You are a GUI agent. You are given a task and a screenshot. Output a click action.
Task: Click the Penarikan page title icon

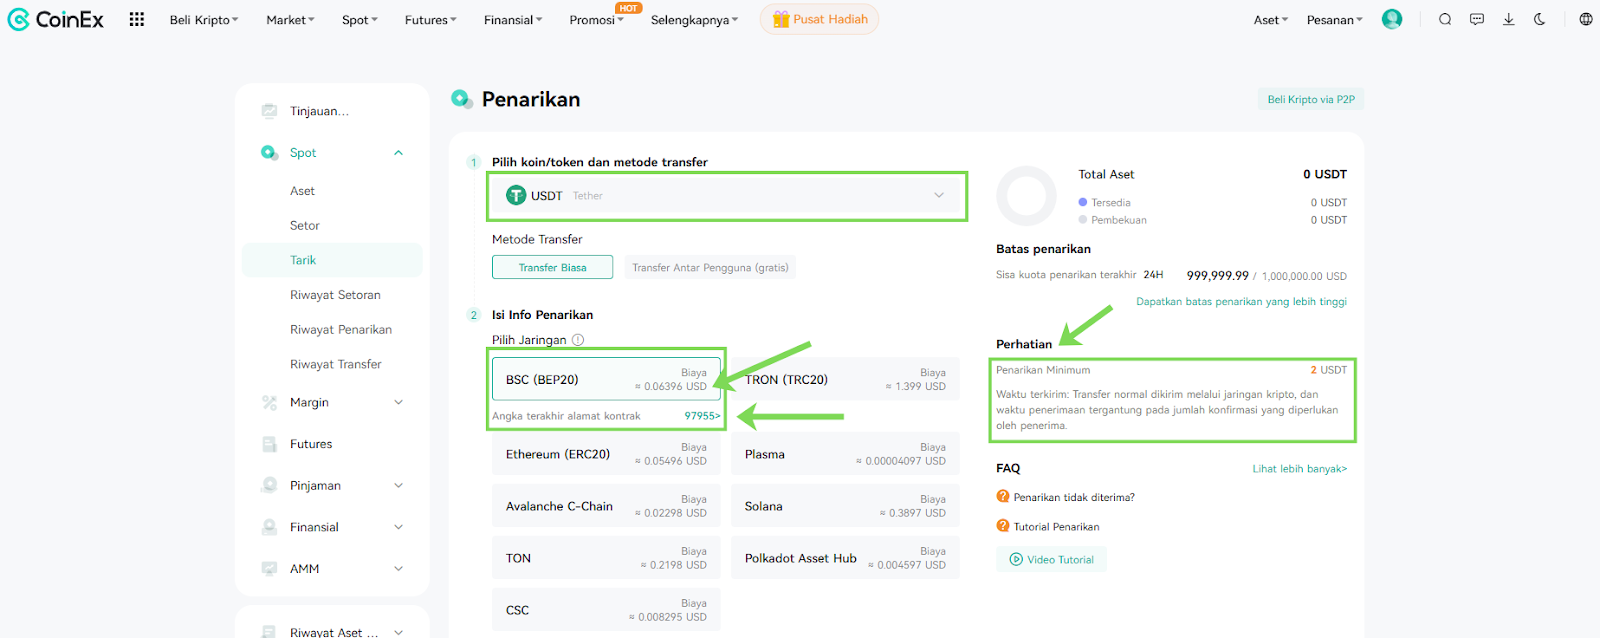[x=461, y=98]
